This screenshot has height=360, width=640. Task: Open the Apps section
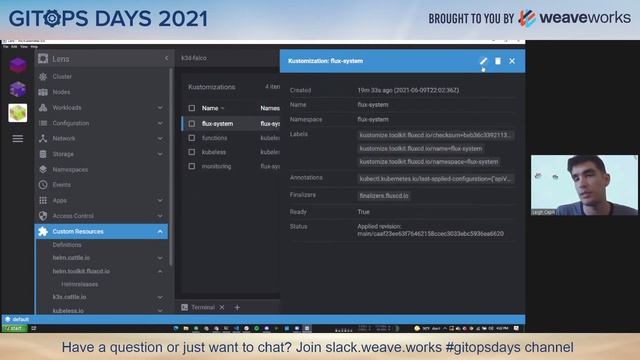tap(60, 200)
